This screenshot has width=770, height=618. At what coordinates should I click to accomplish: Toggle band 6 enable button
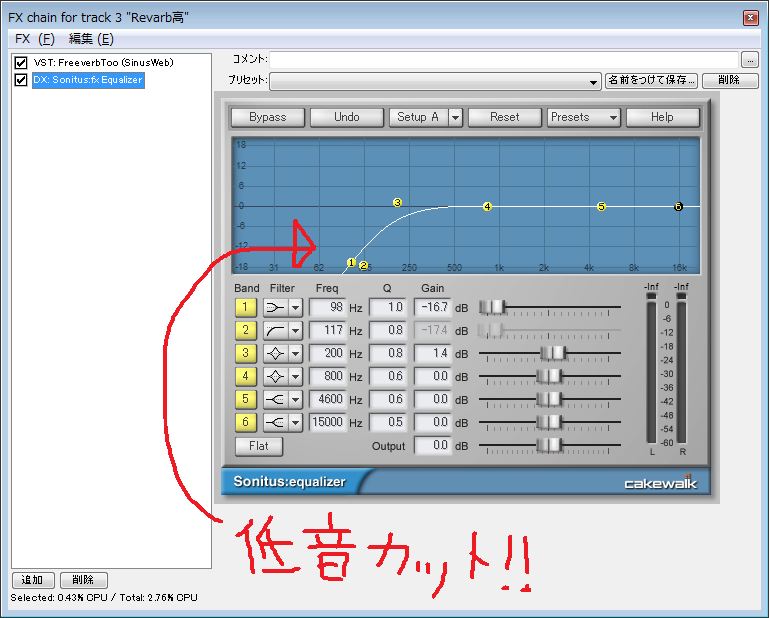click(x=246, y=422)
